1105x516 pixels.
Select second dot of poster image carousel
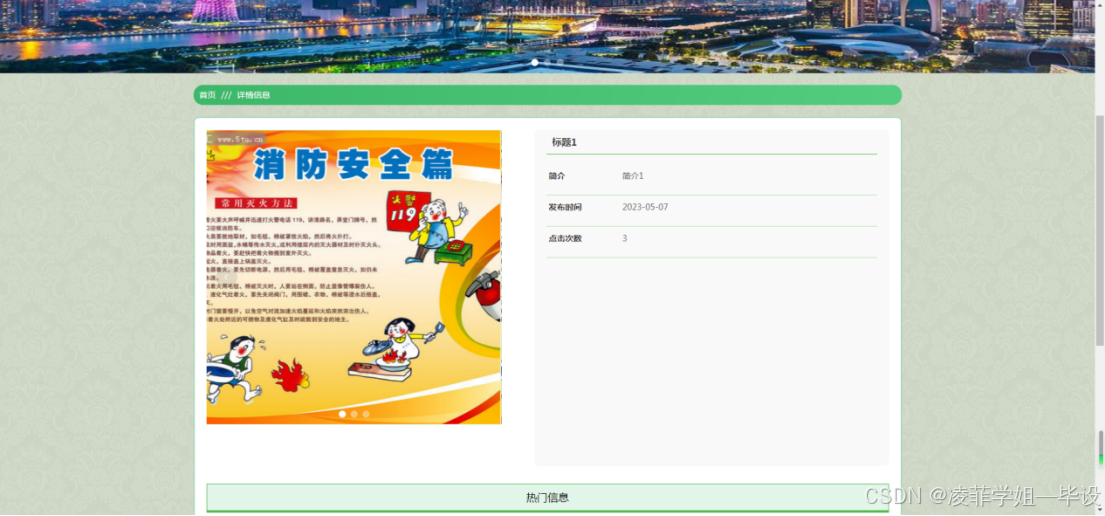(354, 414)
